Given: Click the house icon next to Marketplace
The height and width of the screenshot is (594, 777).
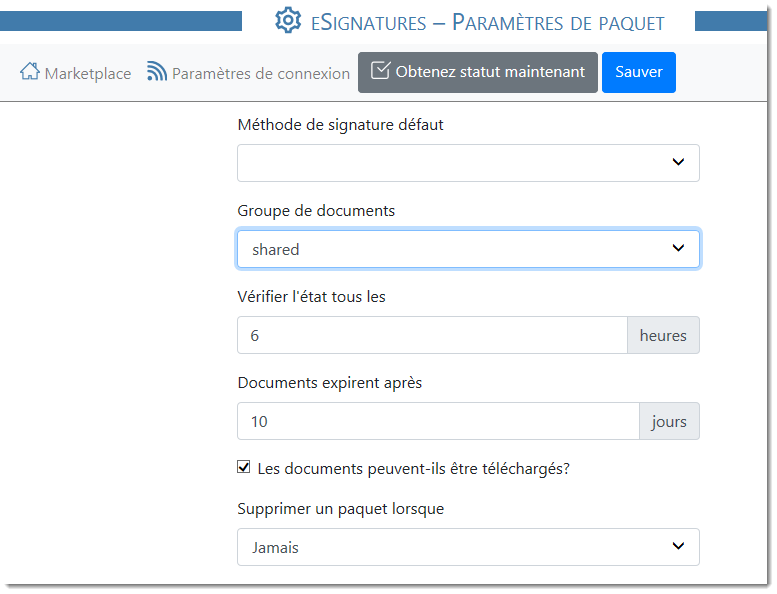Looking at the screenshot, I should 30,72.
